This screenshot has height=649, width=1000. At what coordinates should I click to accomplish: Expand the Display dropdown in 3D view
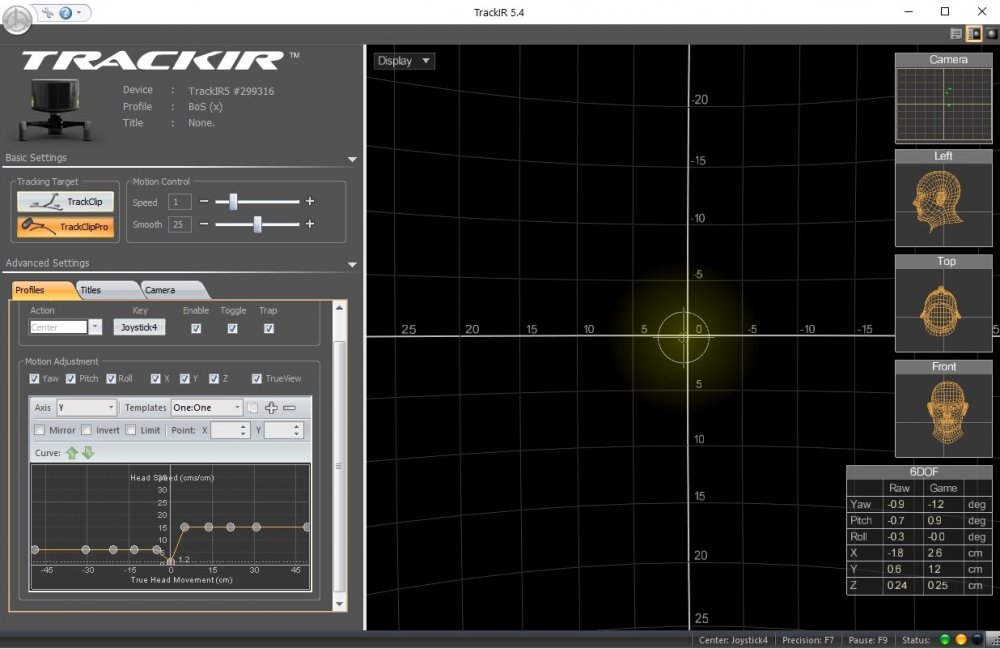404,61
